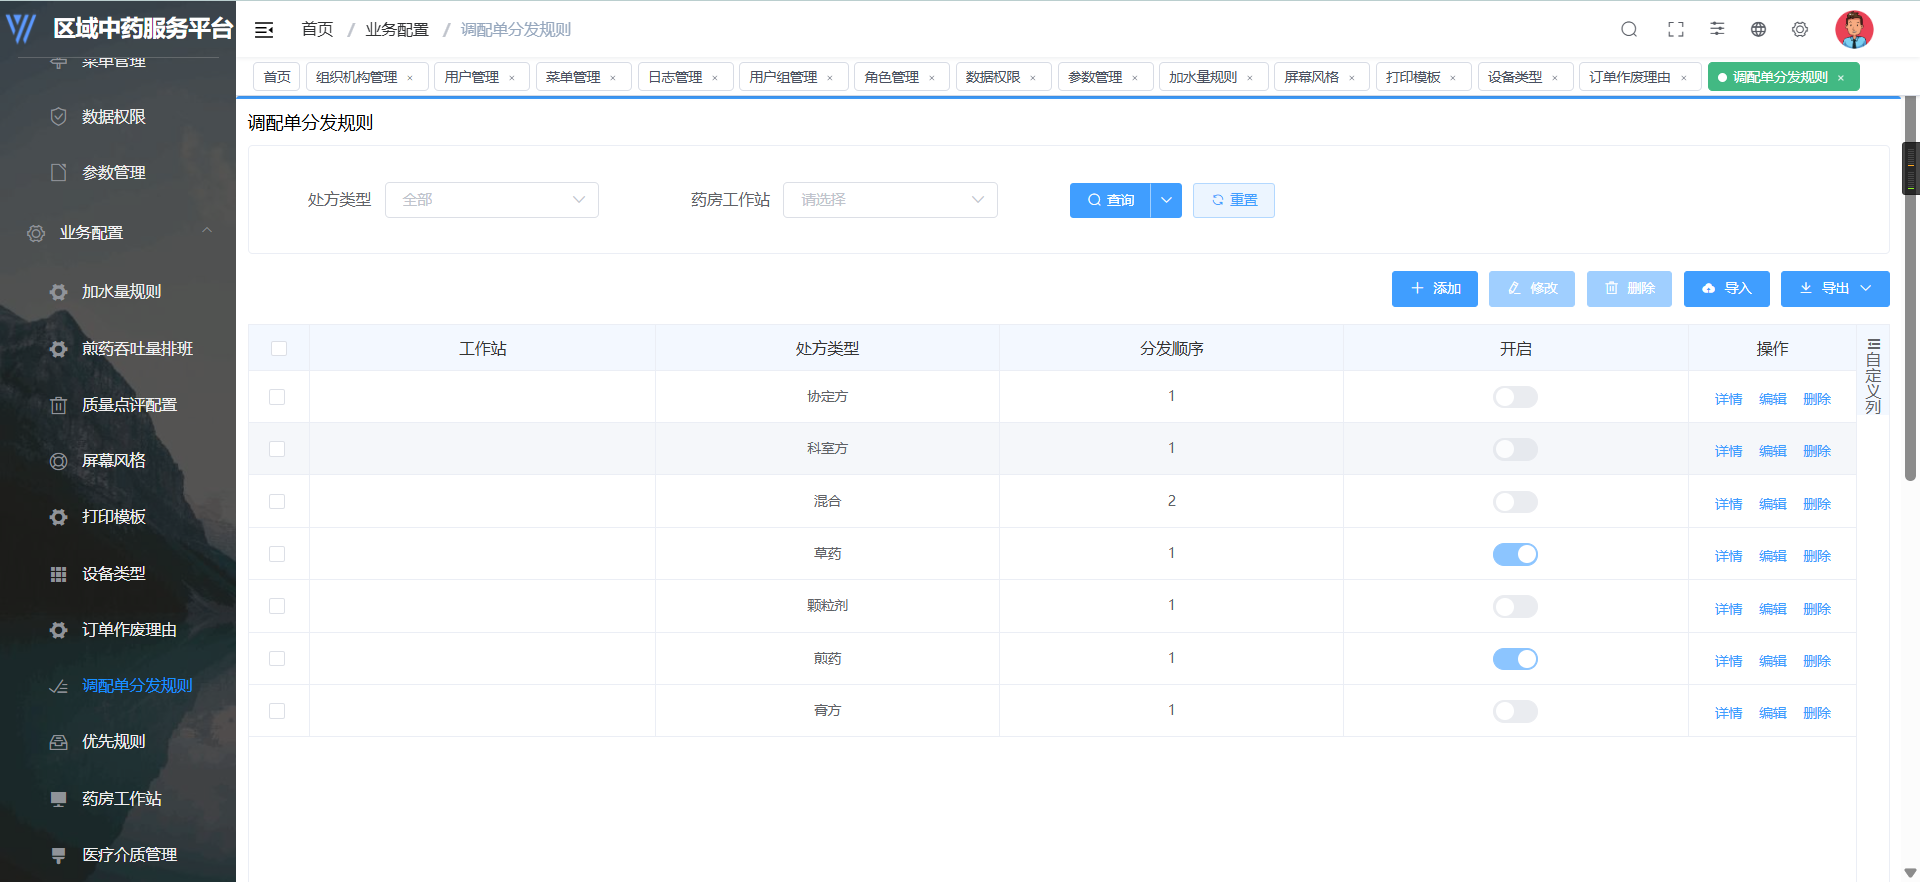Click 编辑 for the 草药 row
Screen dimensions: 1920x882
coord(1772,556)
